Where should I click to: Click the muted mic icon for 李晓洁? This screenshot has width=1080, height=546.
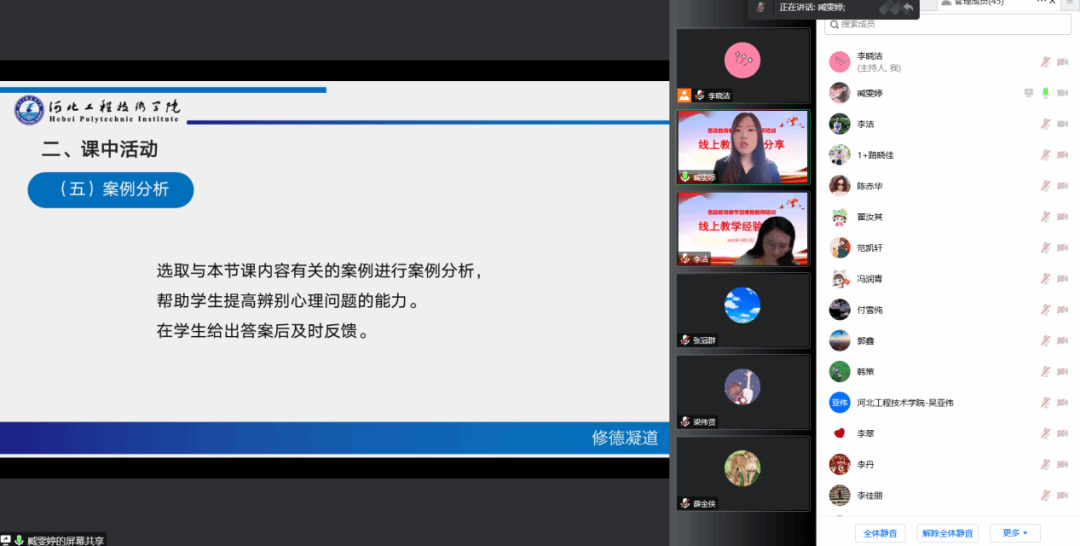1046,62
